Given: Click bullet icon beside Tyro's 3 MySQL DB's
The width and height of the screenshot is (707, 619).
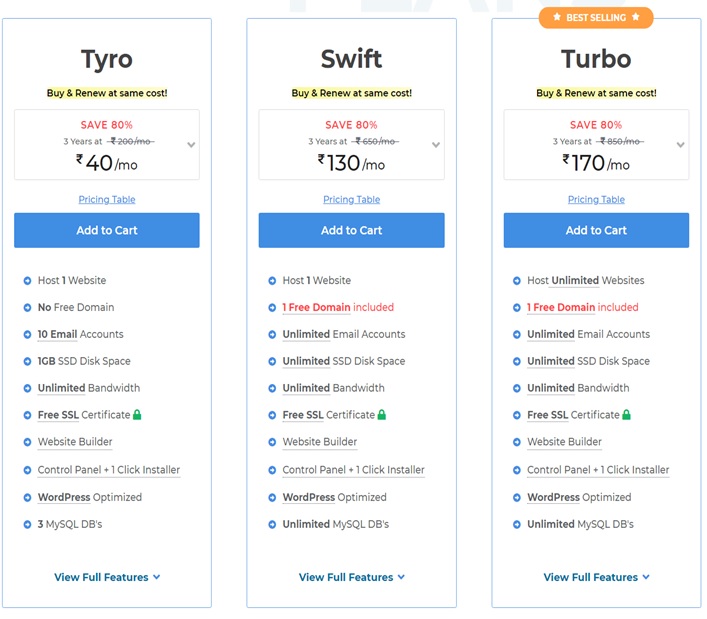Looking at the screenshot, I should (x=28, y=525).
